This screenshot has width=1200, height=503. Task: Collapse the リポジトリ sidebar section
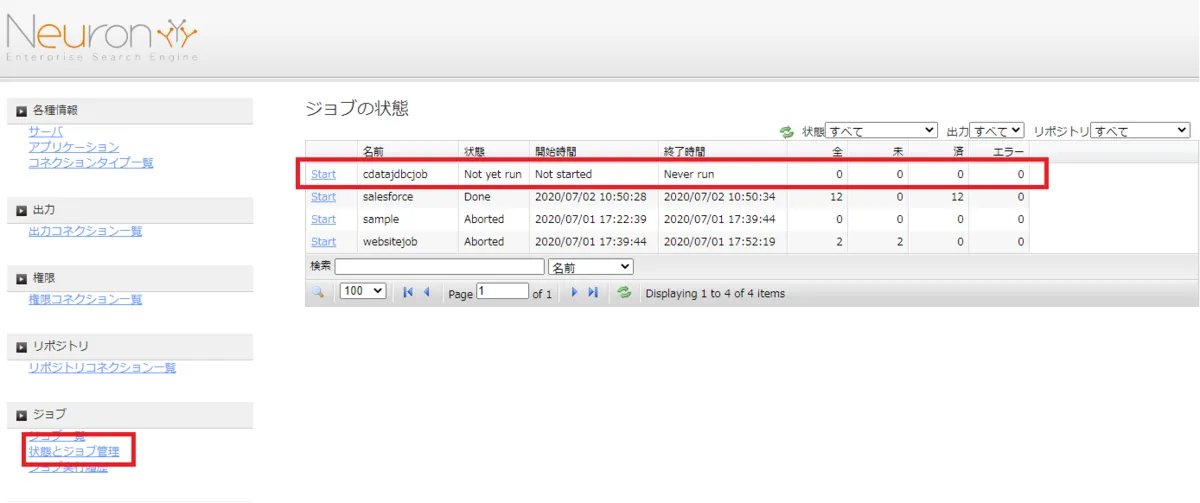[x=21, y=347]
